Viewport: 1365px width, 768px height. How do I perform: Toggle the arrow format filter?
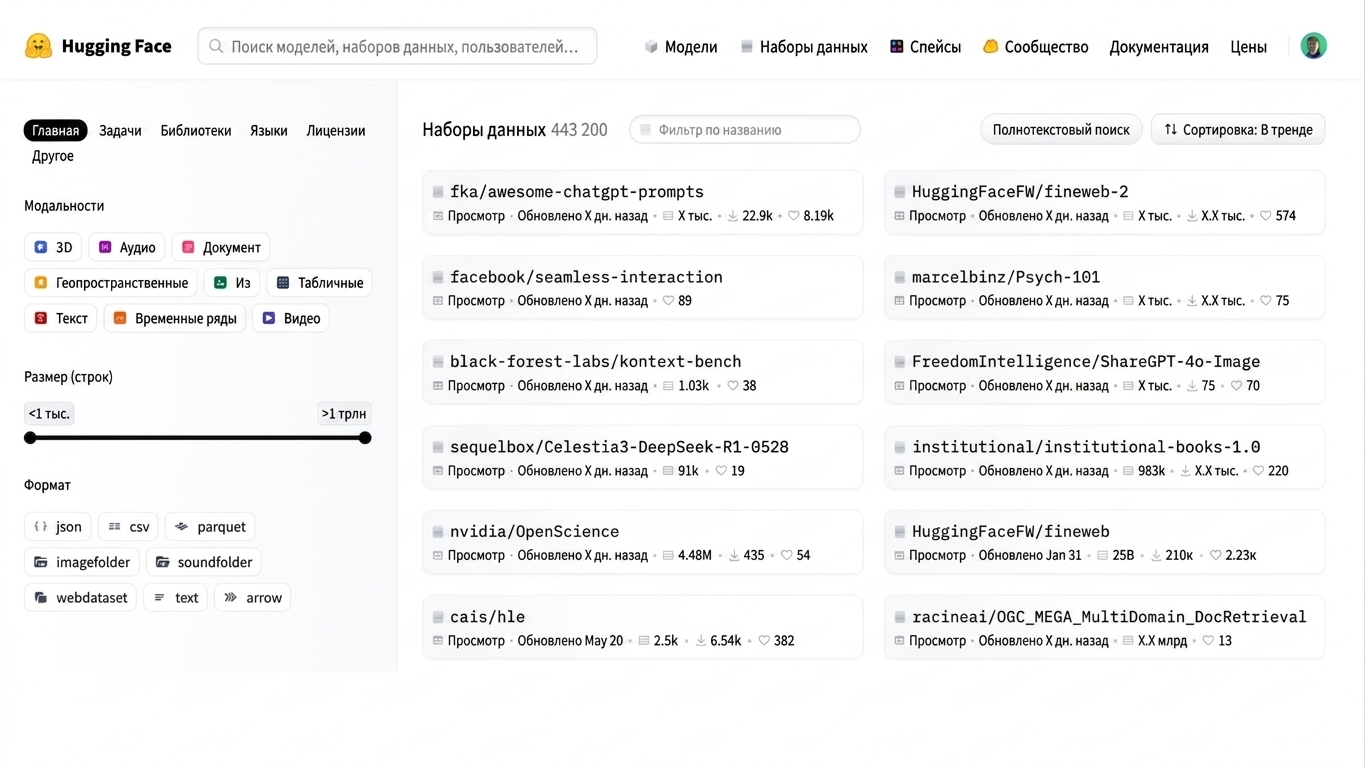(x=252, y=597)
